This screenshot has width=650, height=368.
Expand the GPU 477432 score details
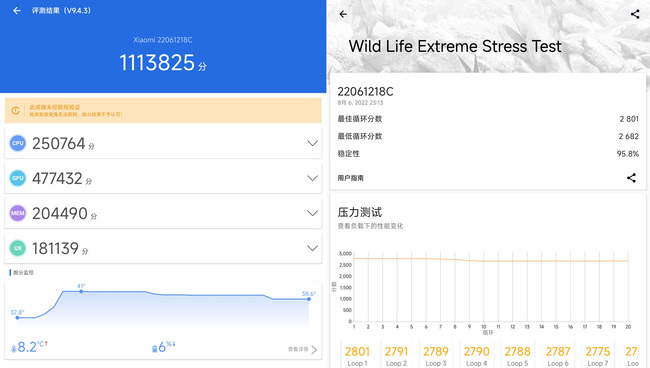(312, 178)
